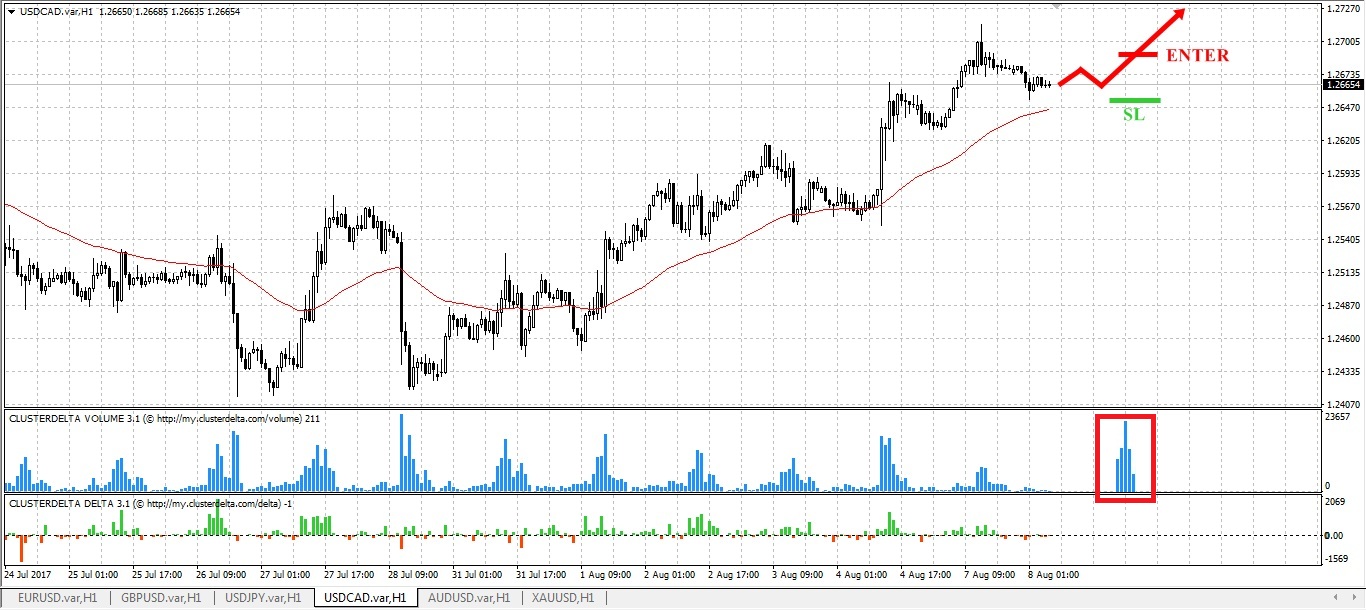Screen dimensions: 1366x610
Task: Click the 24 Jul 2017 time axis label
Action: coord(28,576)
